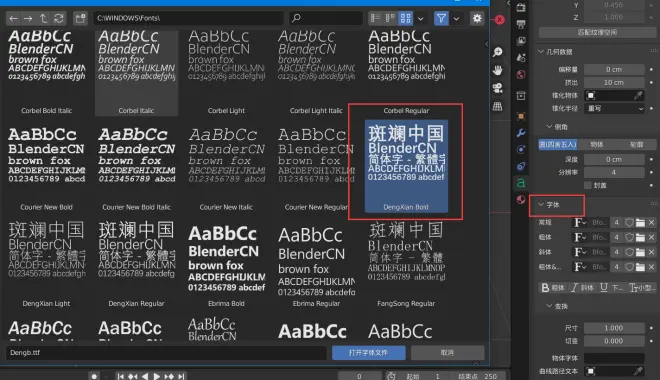Select the 圆(四舍五入) bevel mode tab
This screenshot has height=380, width=660.
pos(558,144)
